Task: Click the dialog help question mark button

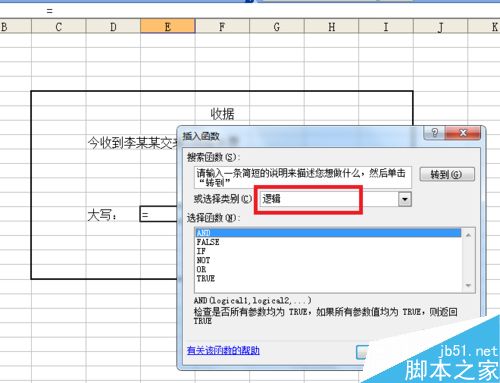Action: (x=434, y=133)
